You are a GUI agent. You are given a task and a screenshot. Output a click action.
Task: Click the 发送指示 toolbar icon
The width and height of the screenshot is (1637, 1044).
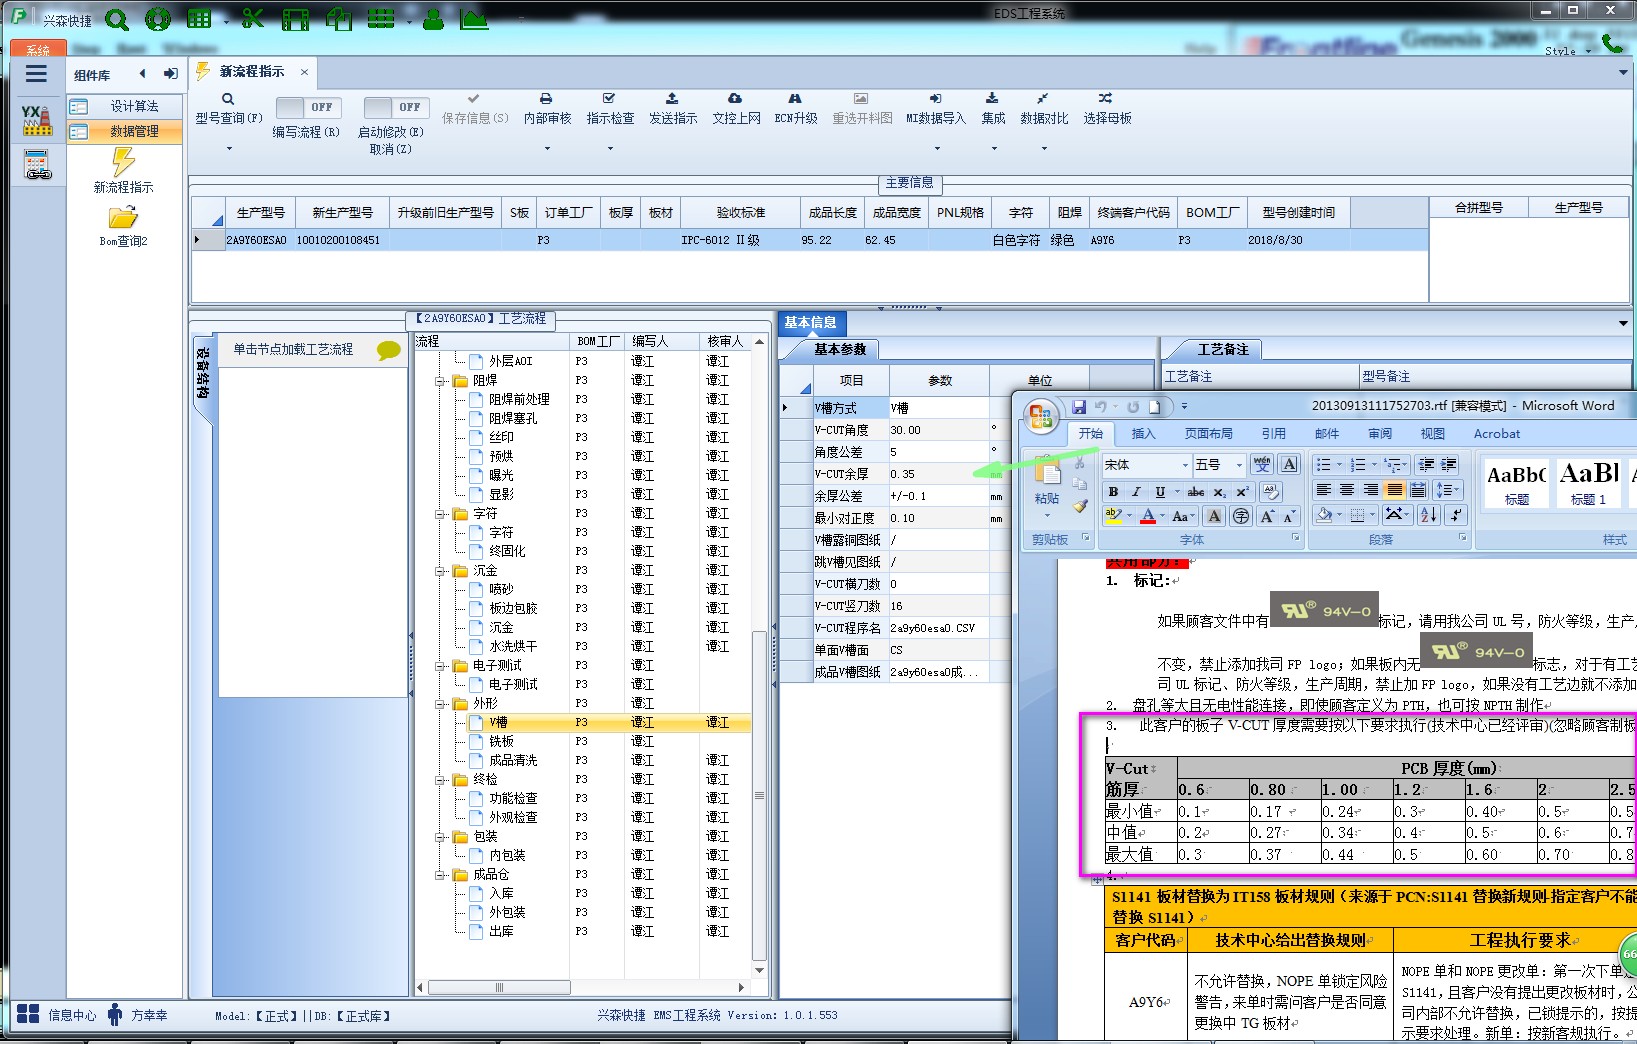[672, 99]
